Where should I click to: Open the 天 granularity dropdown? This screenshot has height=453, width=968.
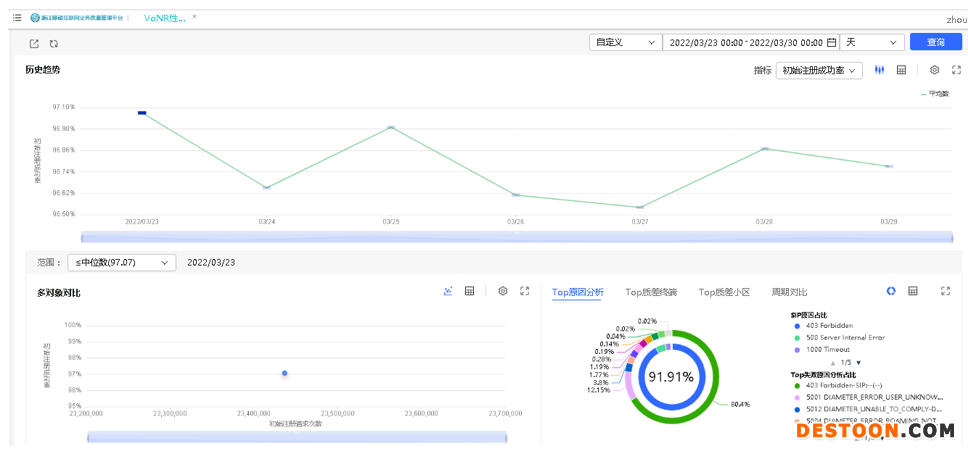click(872, 43)
